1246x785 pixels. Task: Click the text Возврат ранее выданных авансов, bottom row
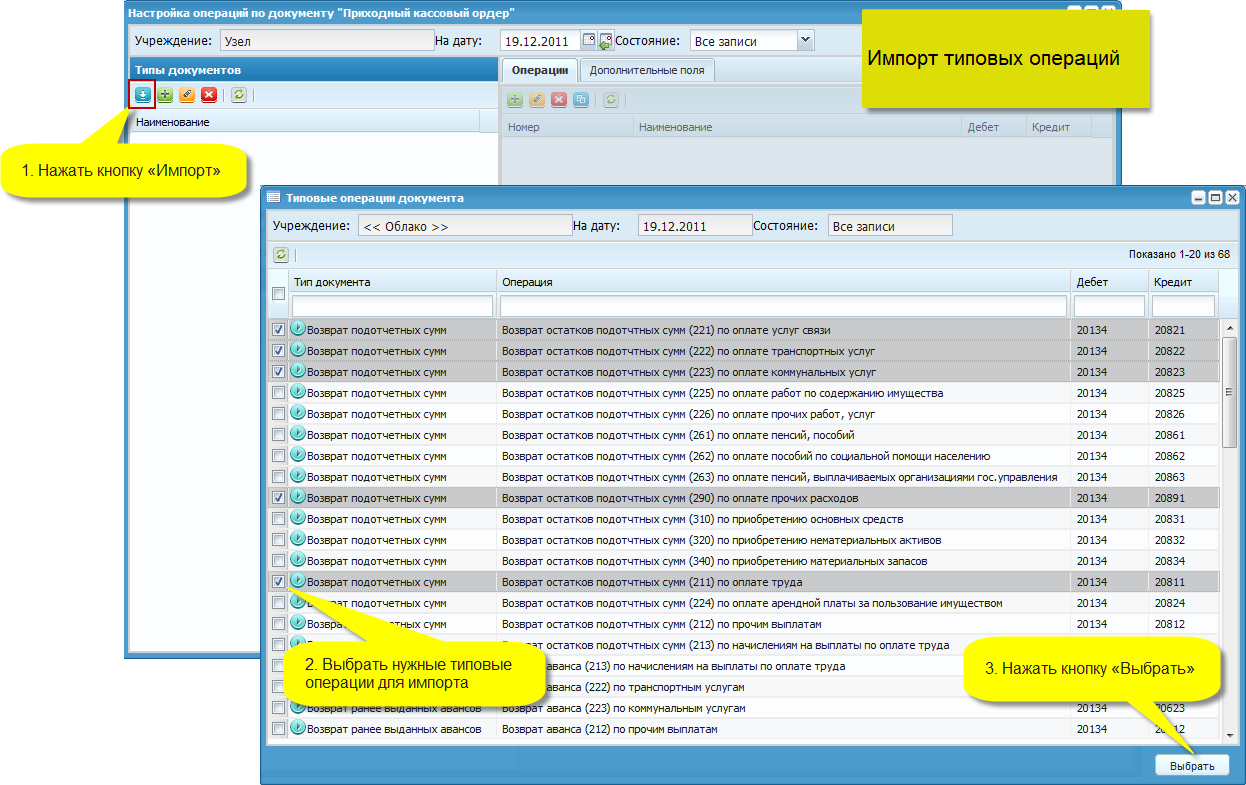(394, 729)
